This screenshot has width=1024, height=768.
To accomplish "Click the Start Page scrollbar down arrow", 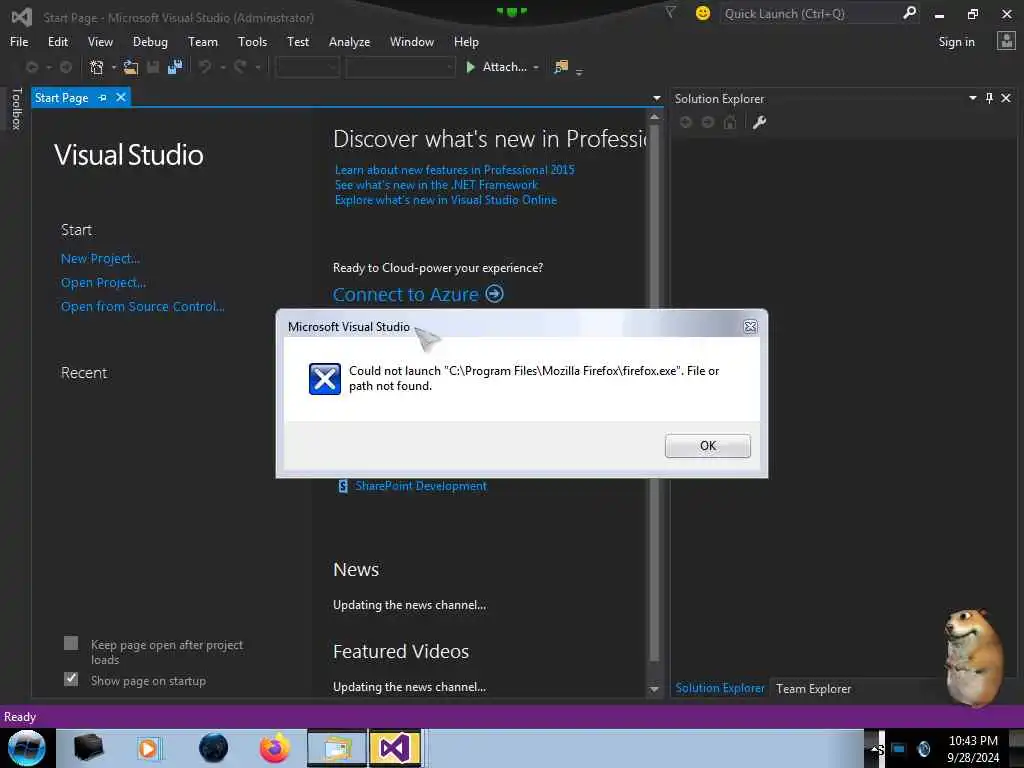I will (x=654, y=689).
